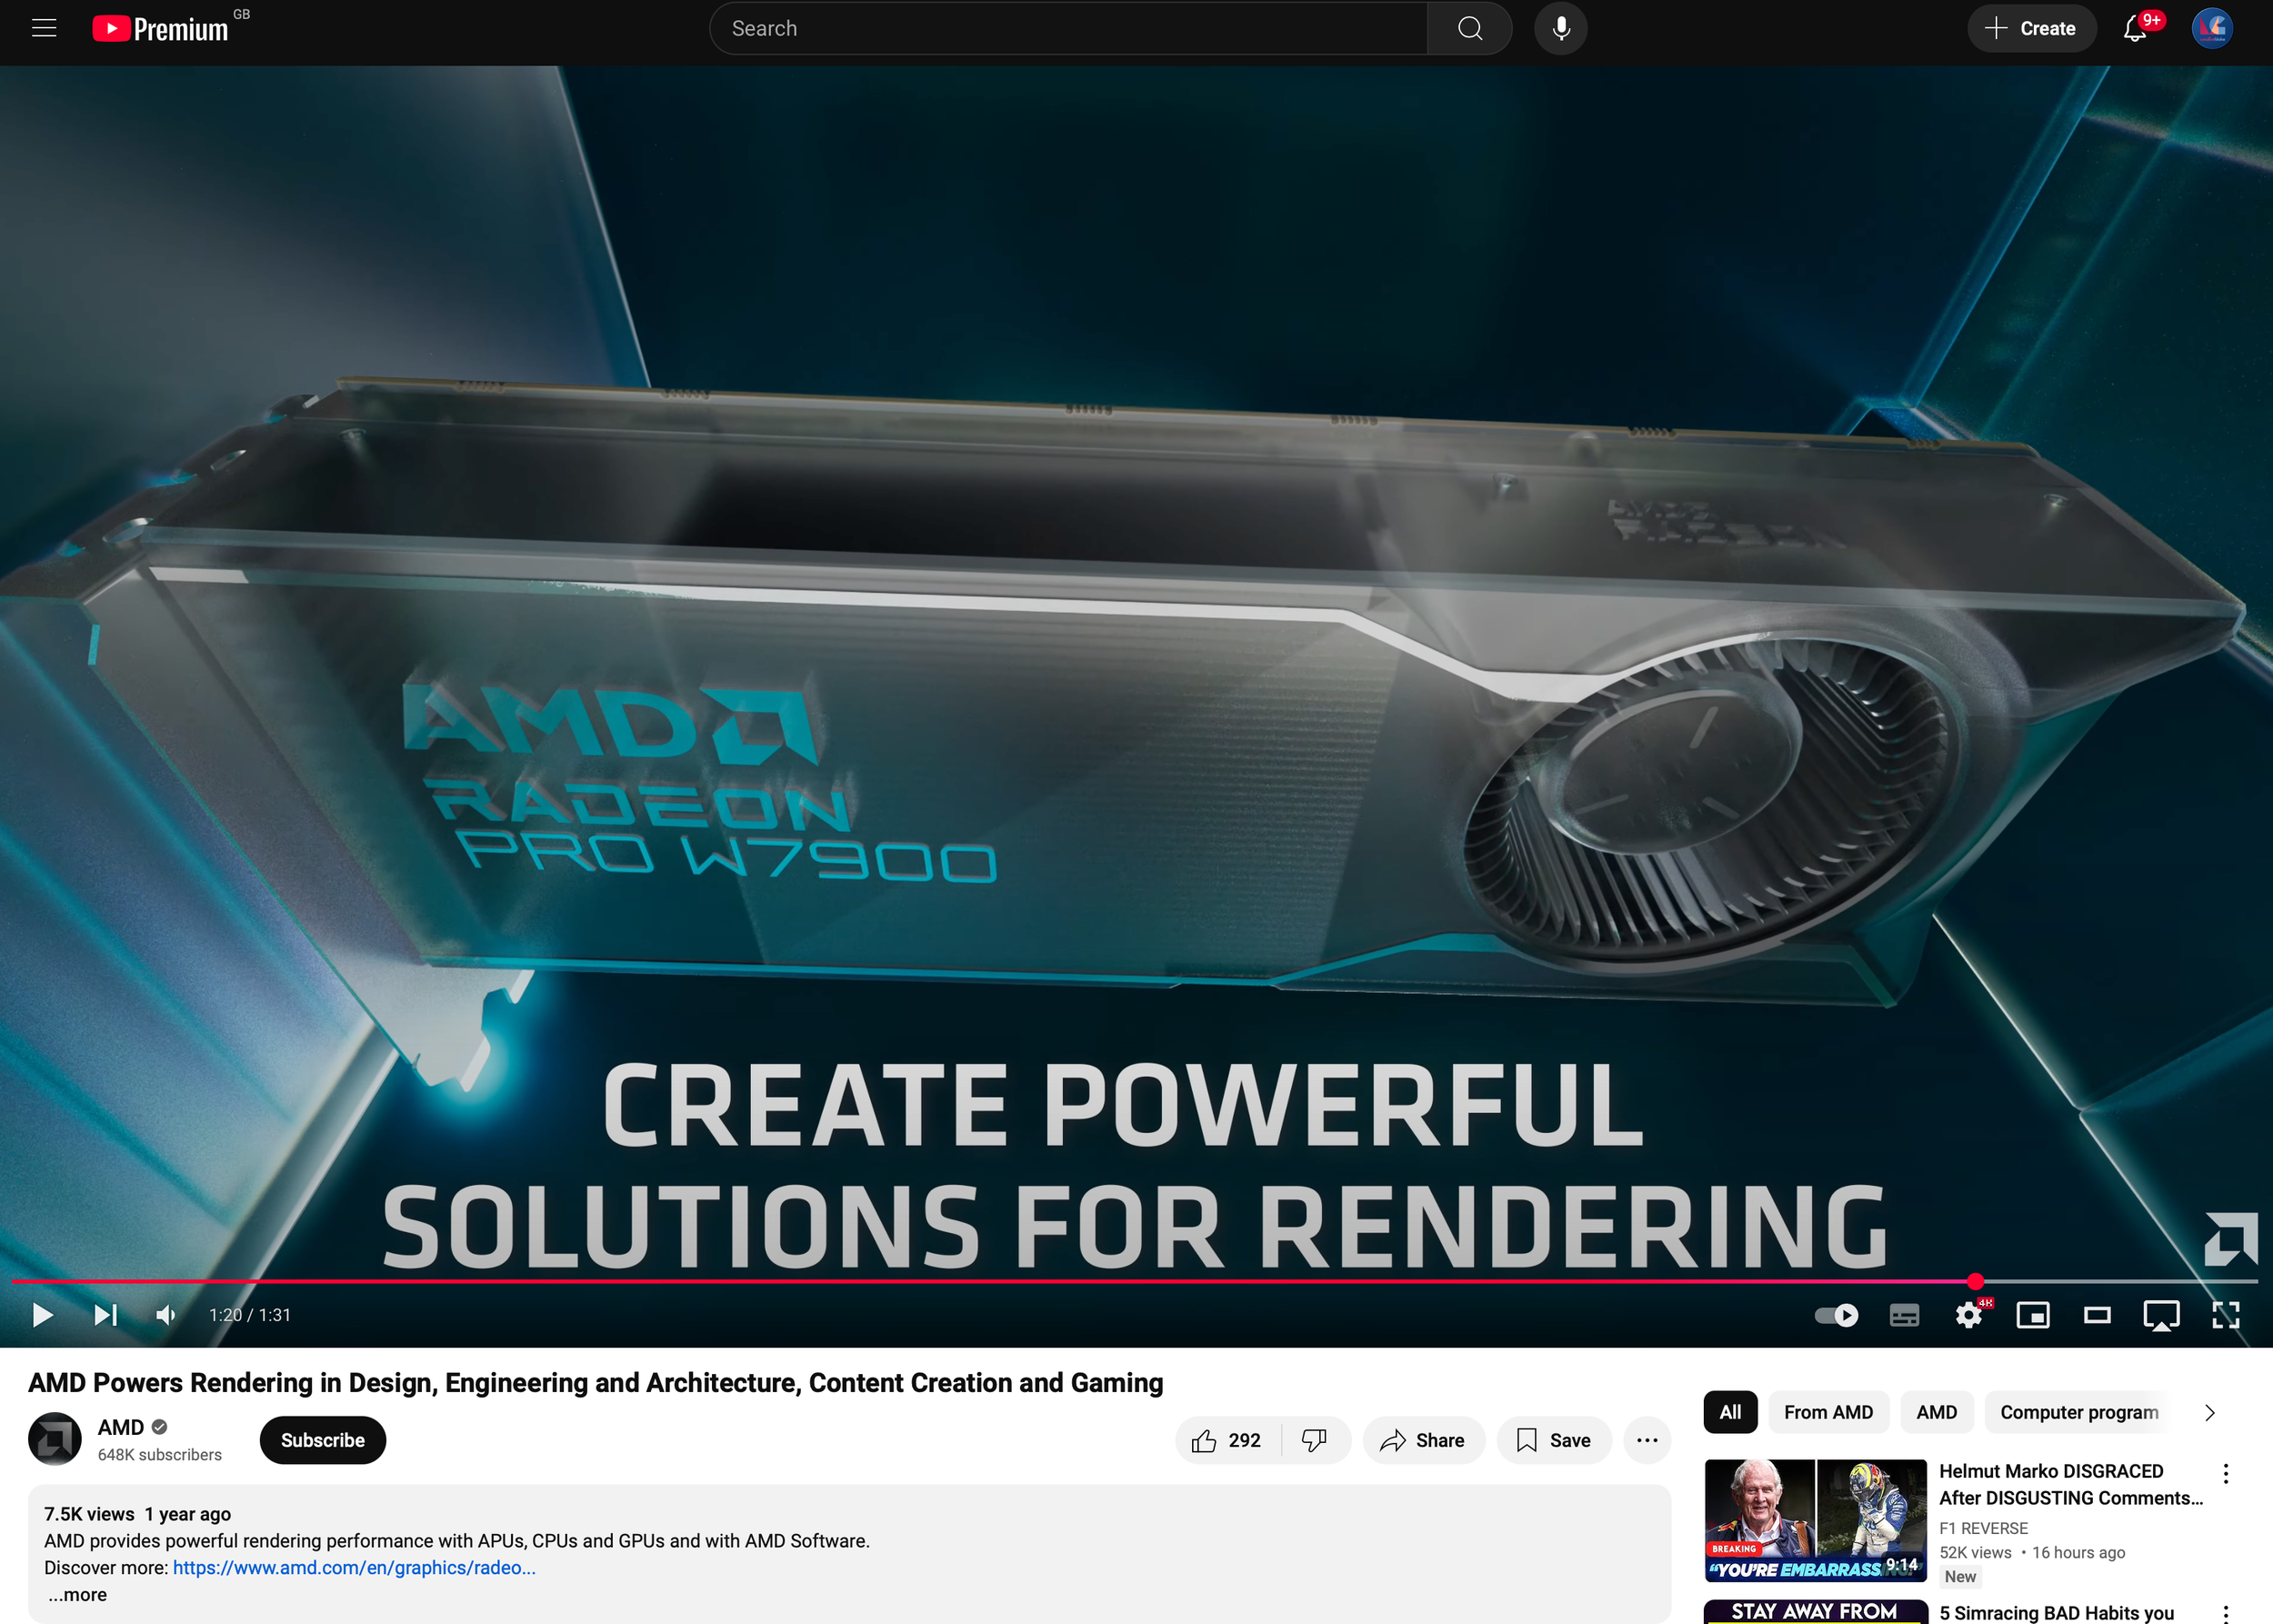Click the video title text

[595, 1382]
